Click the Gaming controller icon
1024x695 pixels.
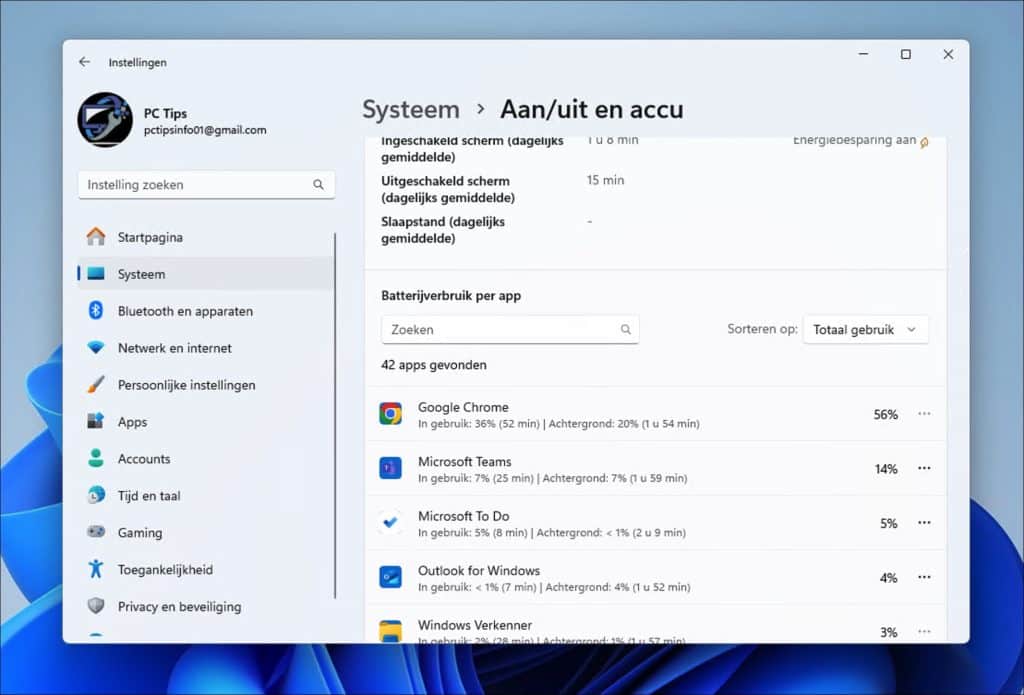[96, 532]
